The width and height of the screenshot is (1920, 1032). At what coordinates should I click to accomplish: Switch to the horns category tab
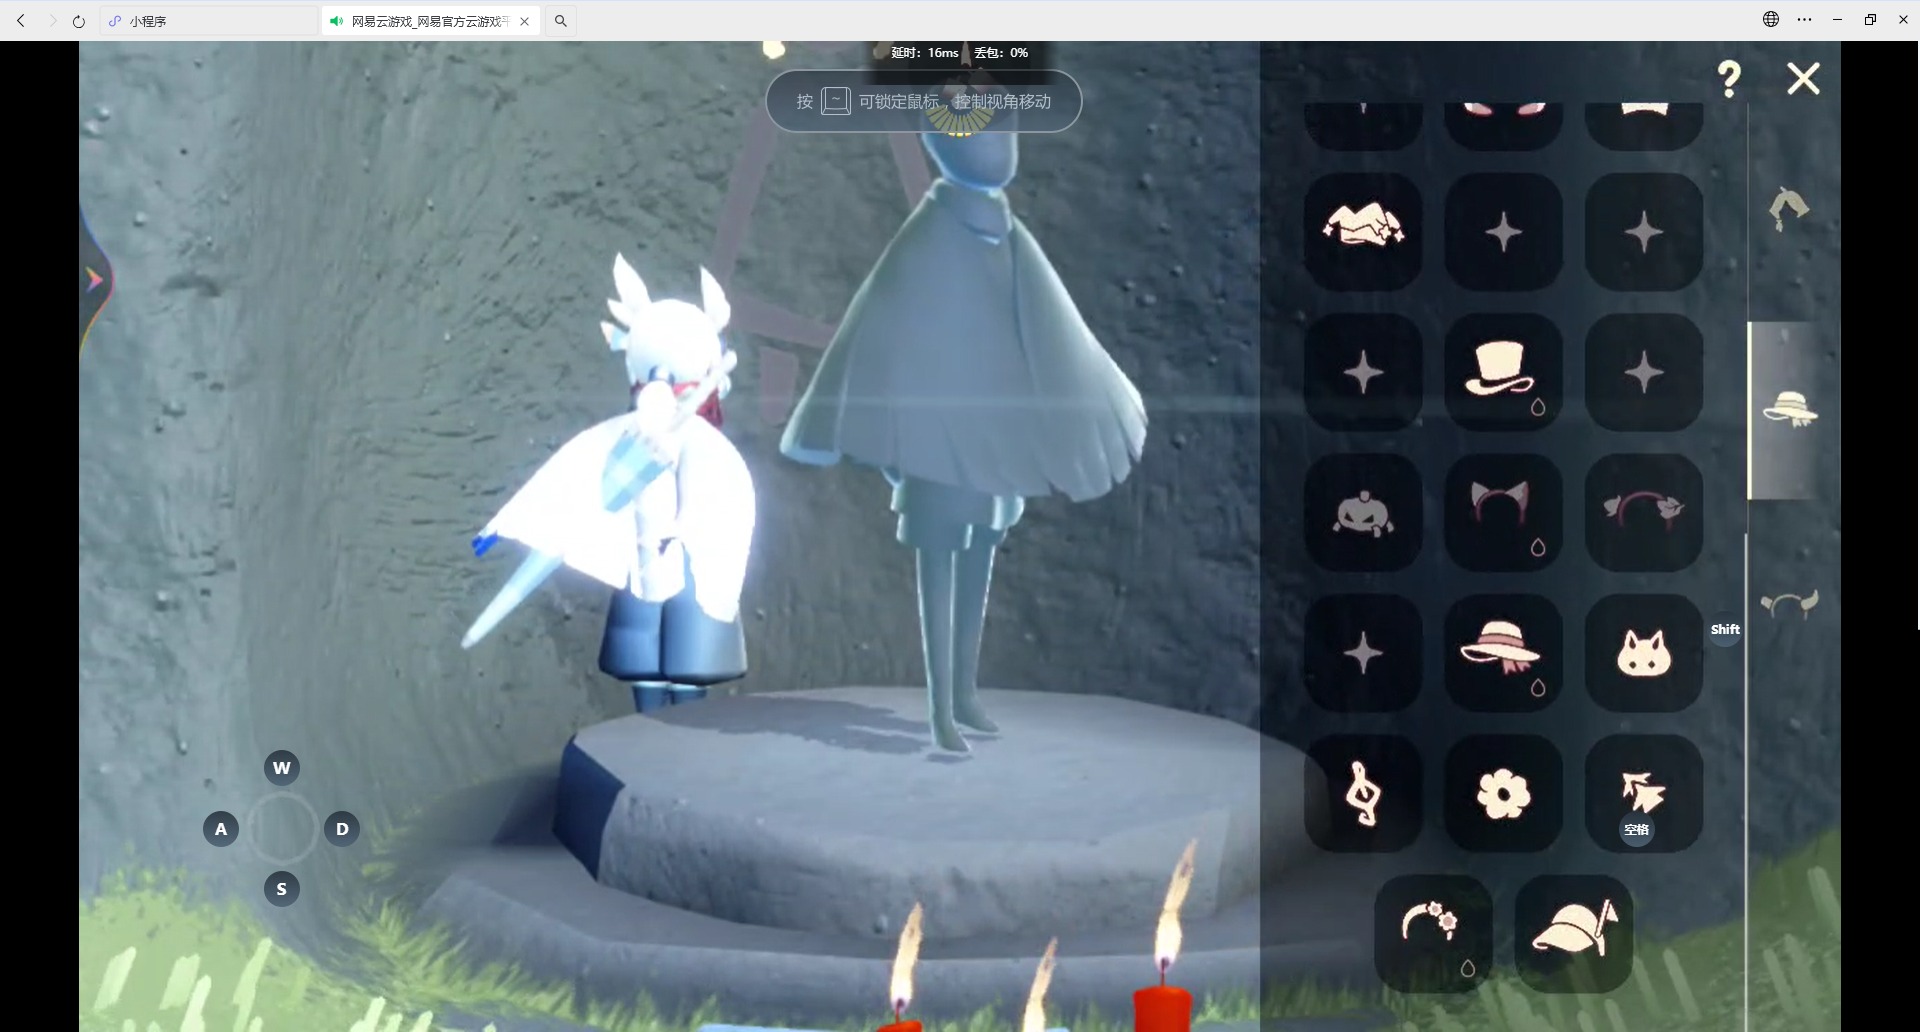tap(1788, 603)
